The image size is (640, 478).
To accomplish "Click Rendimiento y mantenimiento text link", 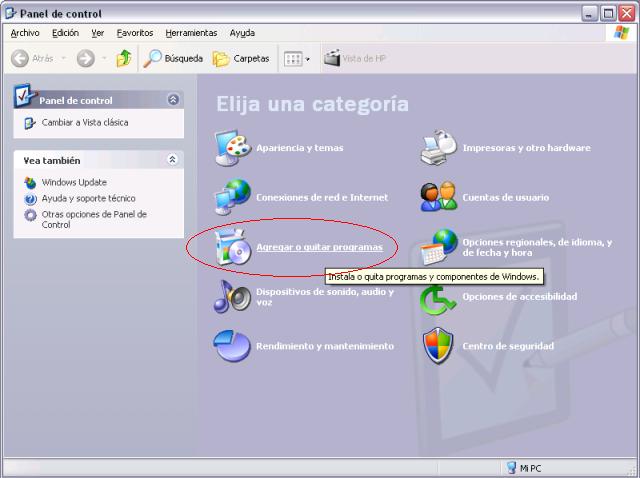I will point(325,346).
